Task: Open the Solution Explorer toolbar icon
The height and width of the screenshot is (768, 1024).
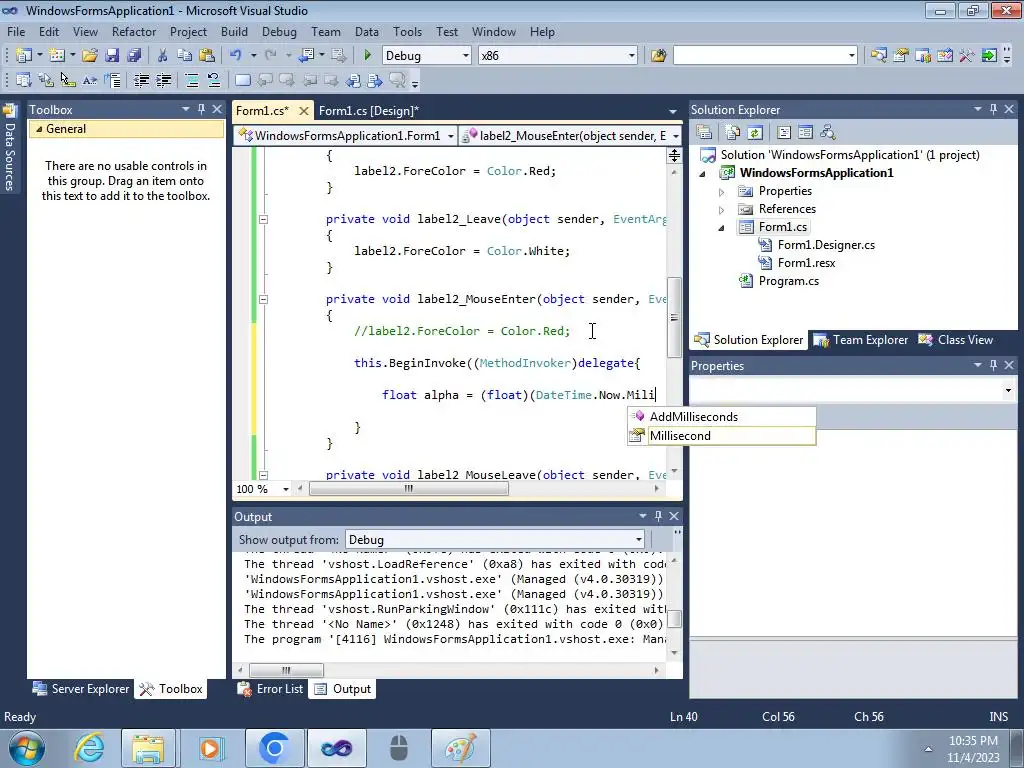Action: pyautogui.click(x=878, y=56)
